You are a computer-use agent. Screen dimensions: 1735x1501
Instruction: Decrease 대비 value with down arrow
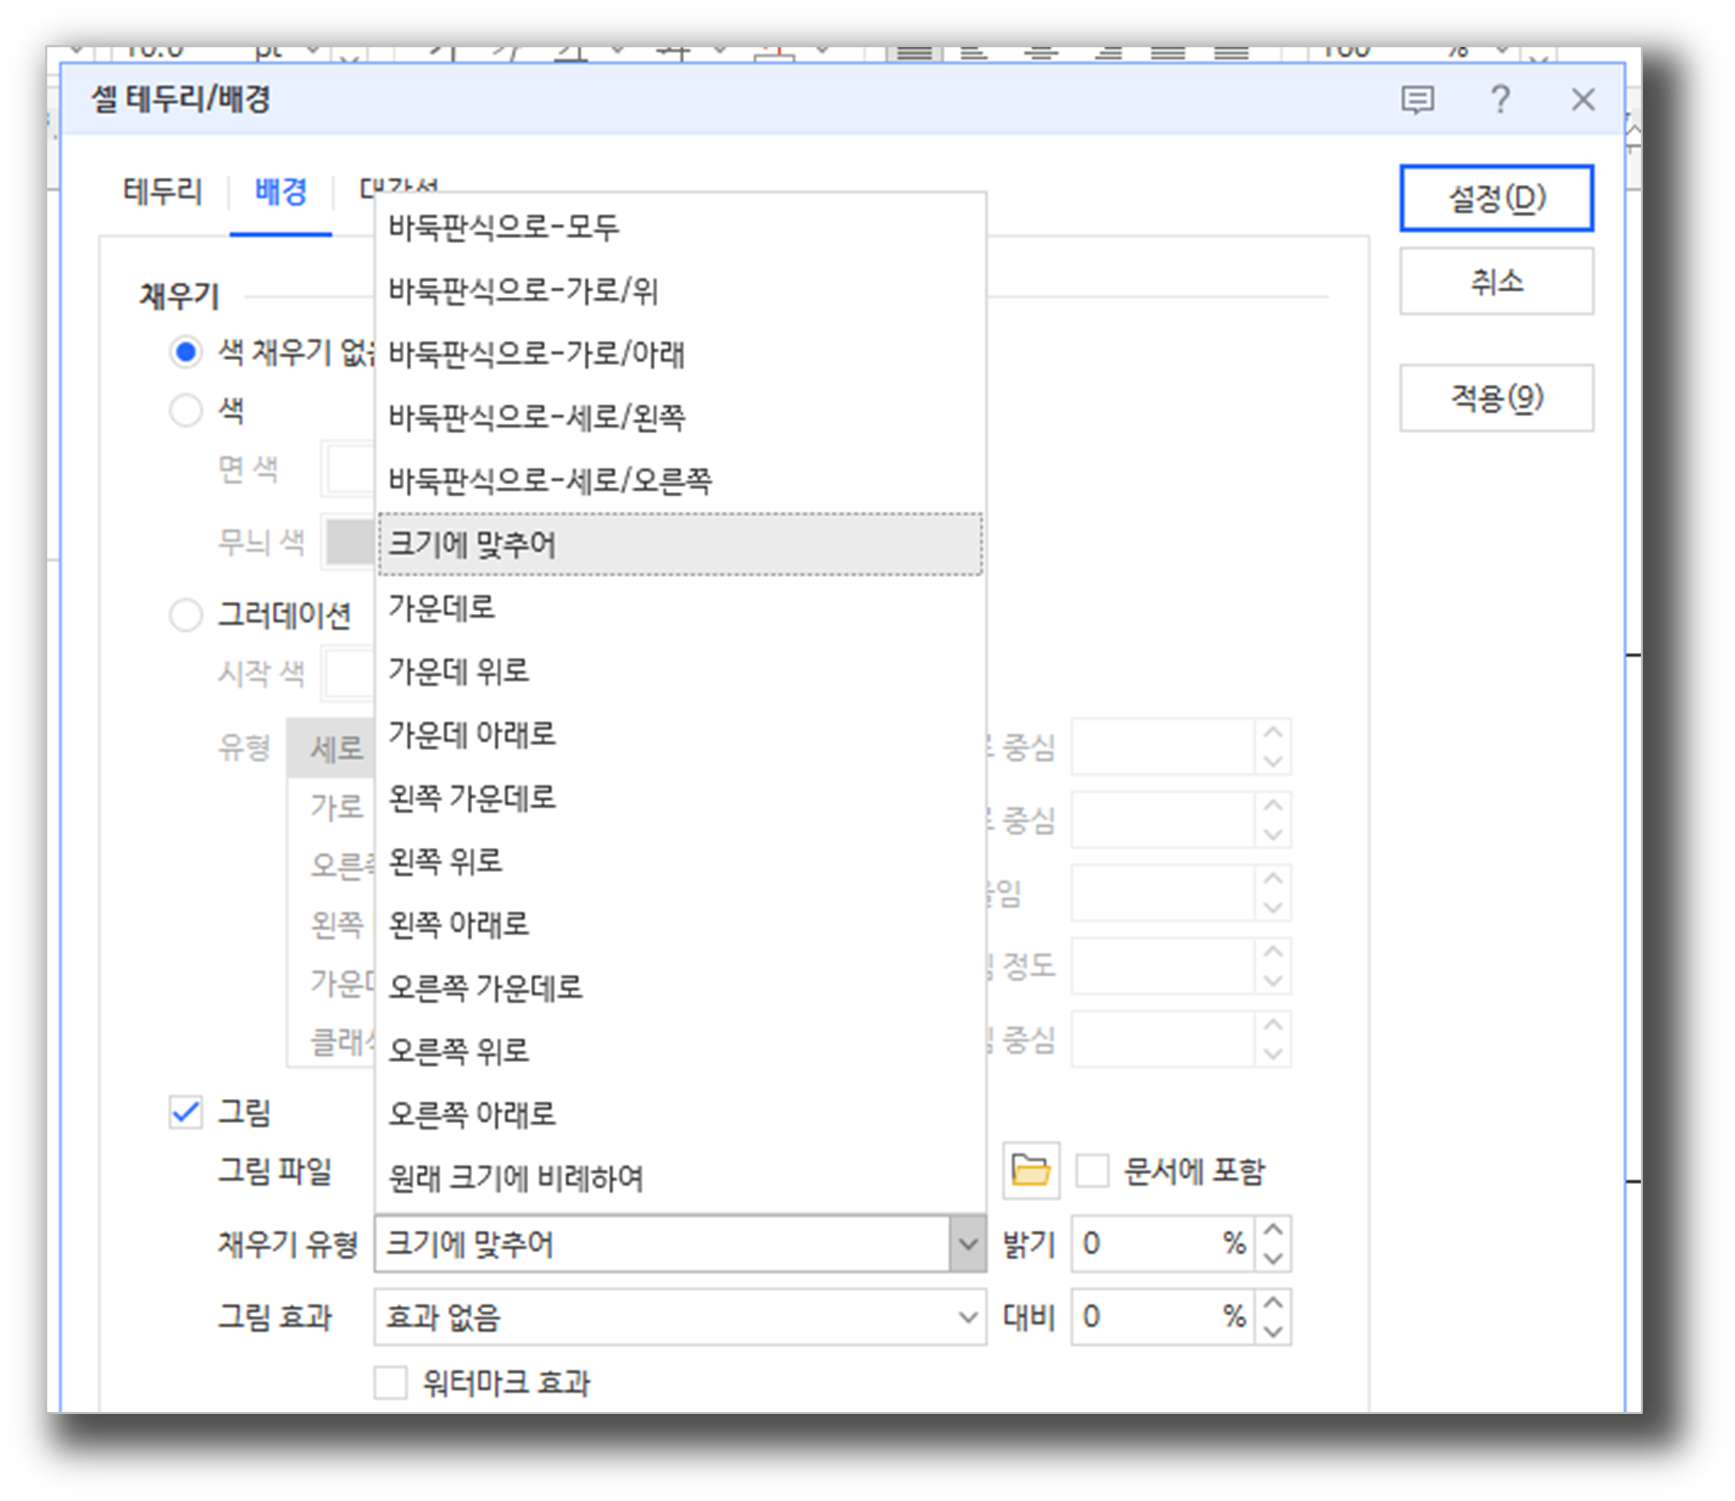click(1273, 1331)
